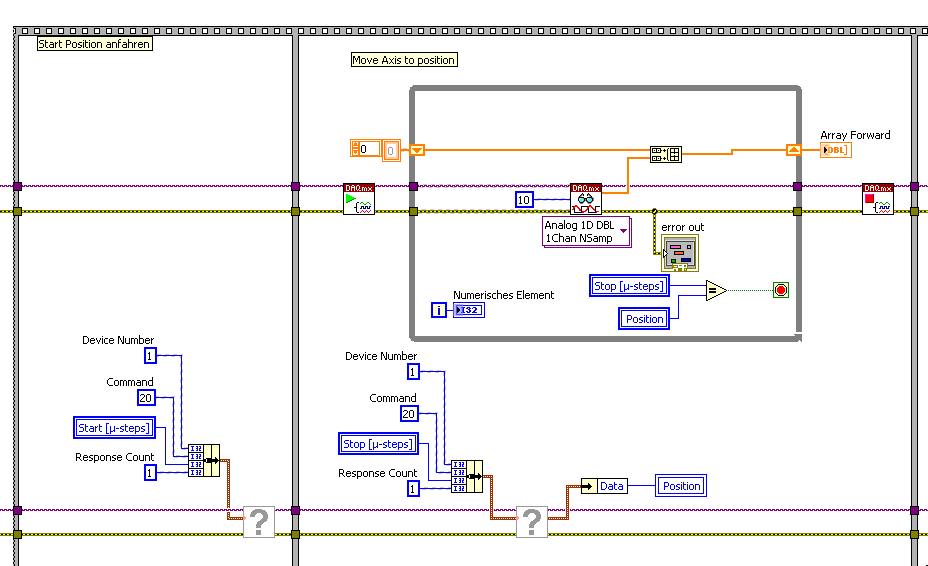
Task: Click the greyed element 0 of the array constant
Action: [x=391, y=151]
